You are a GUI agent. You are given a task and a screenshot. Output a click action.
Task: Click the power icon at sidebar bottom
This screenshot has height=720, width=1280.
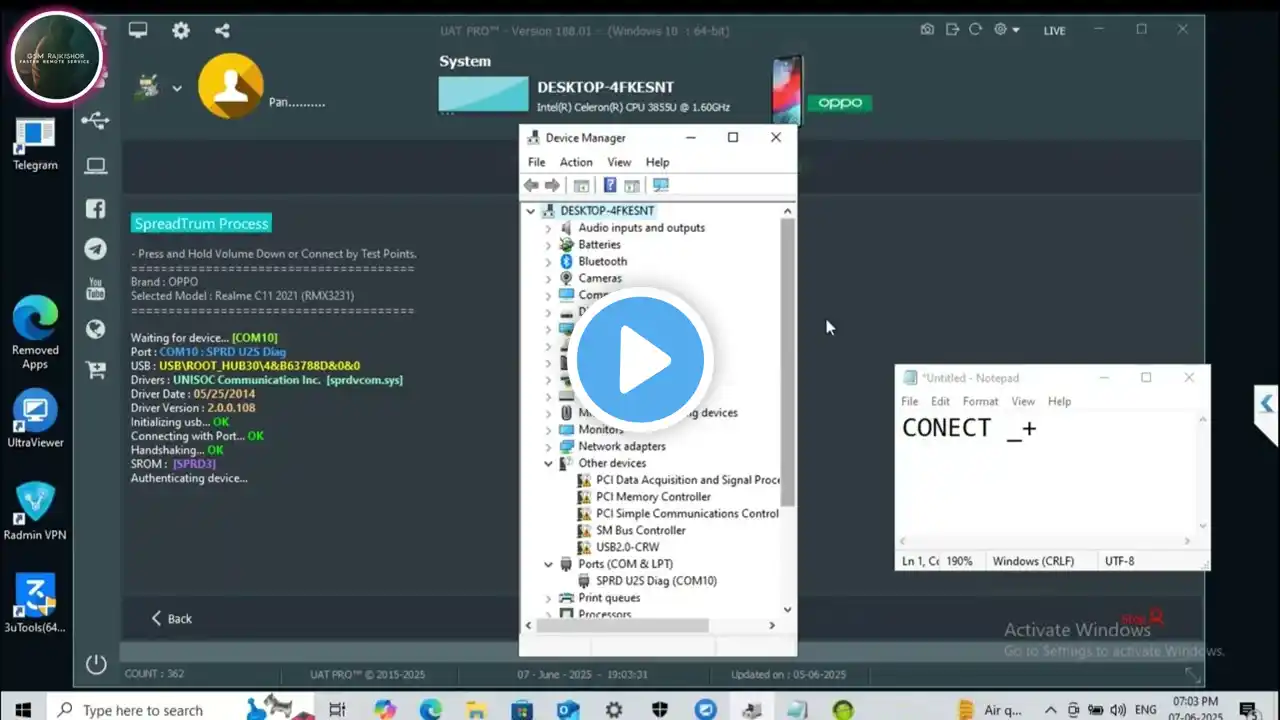tap(96, 663)
